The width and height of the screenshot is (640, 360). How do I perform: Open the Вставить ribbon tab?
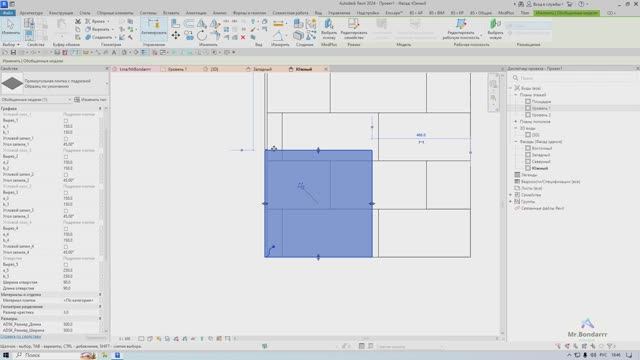(171, 13)
